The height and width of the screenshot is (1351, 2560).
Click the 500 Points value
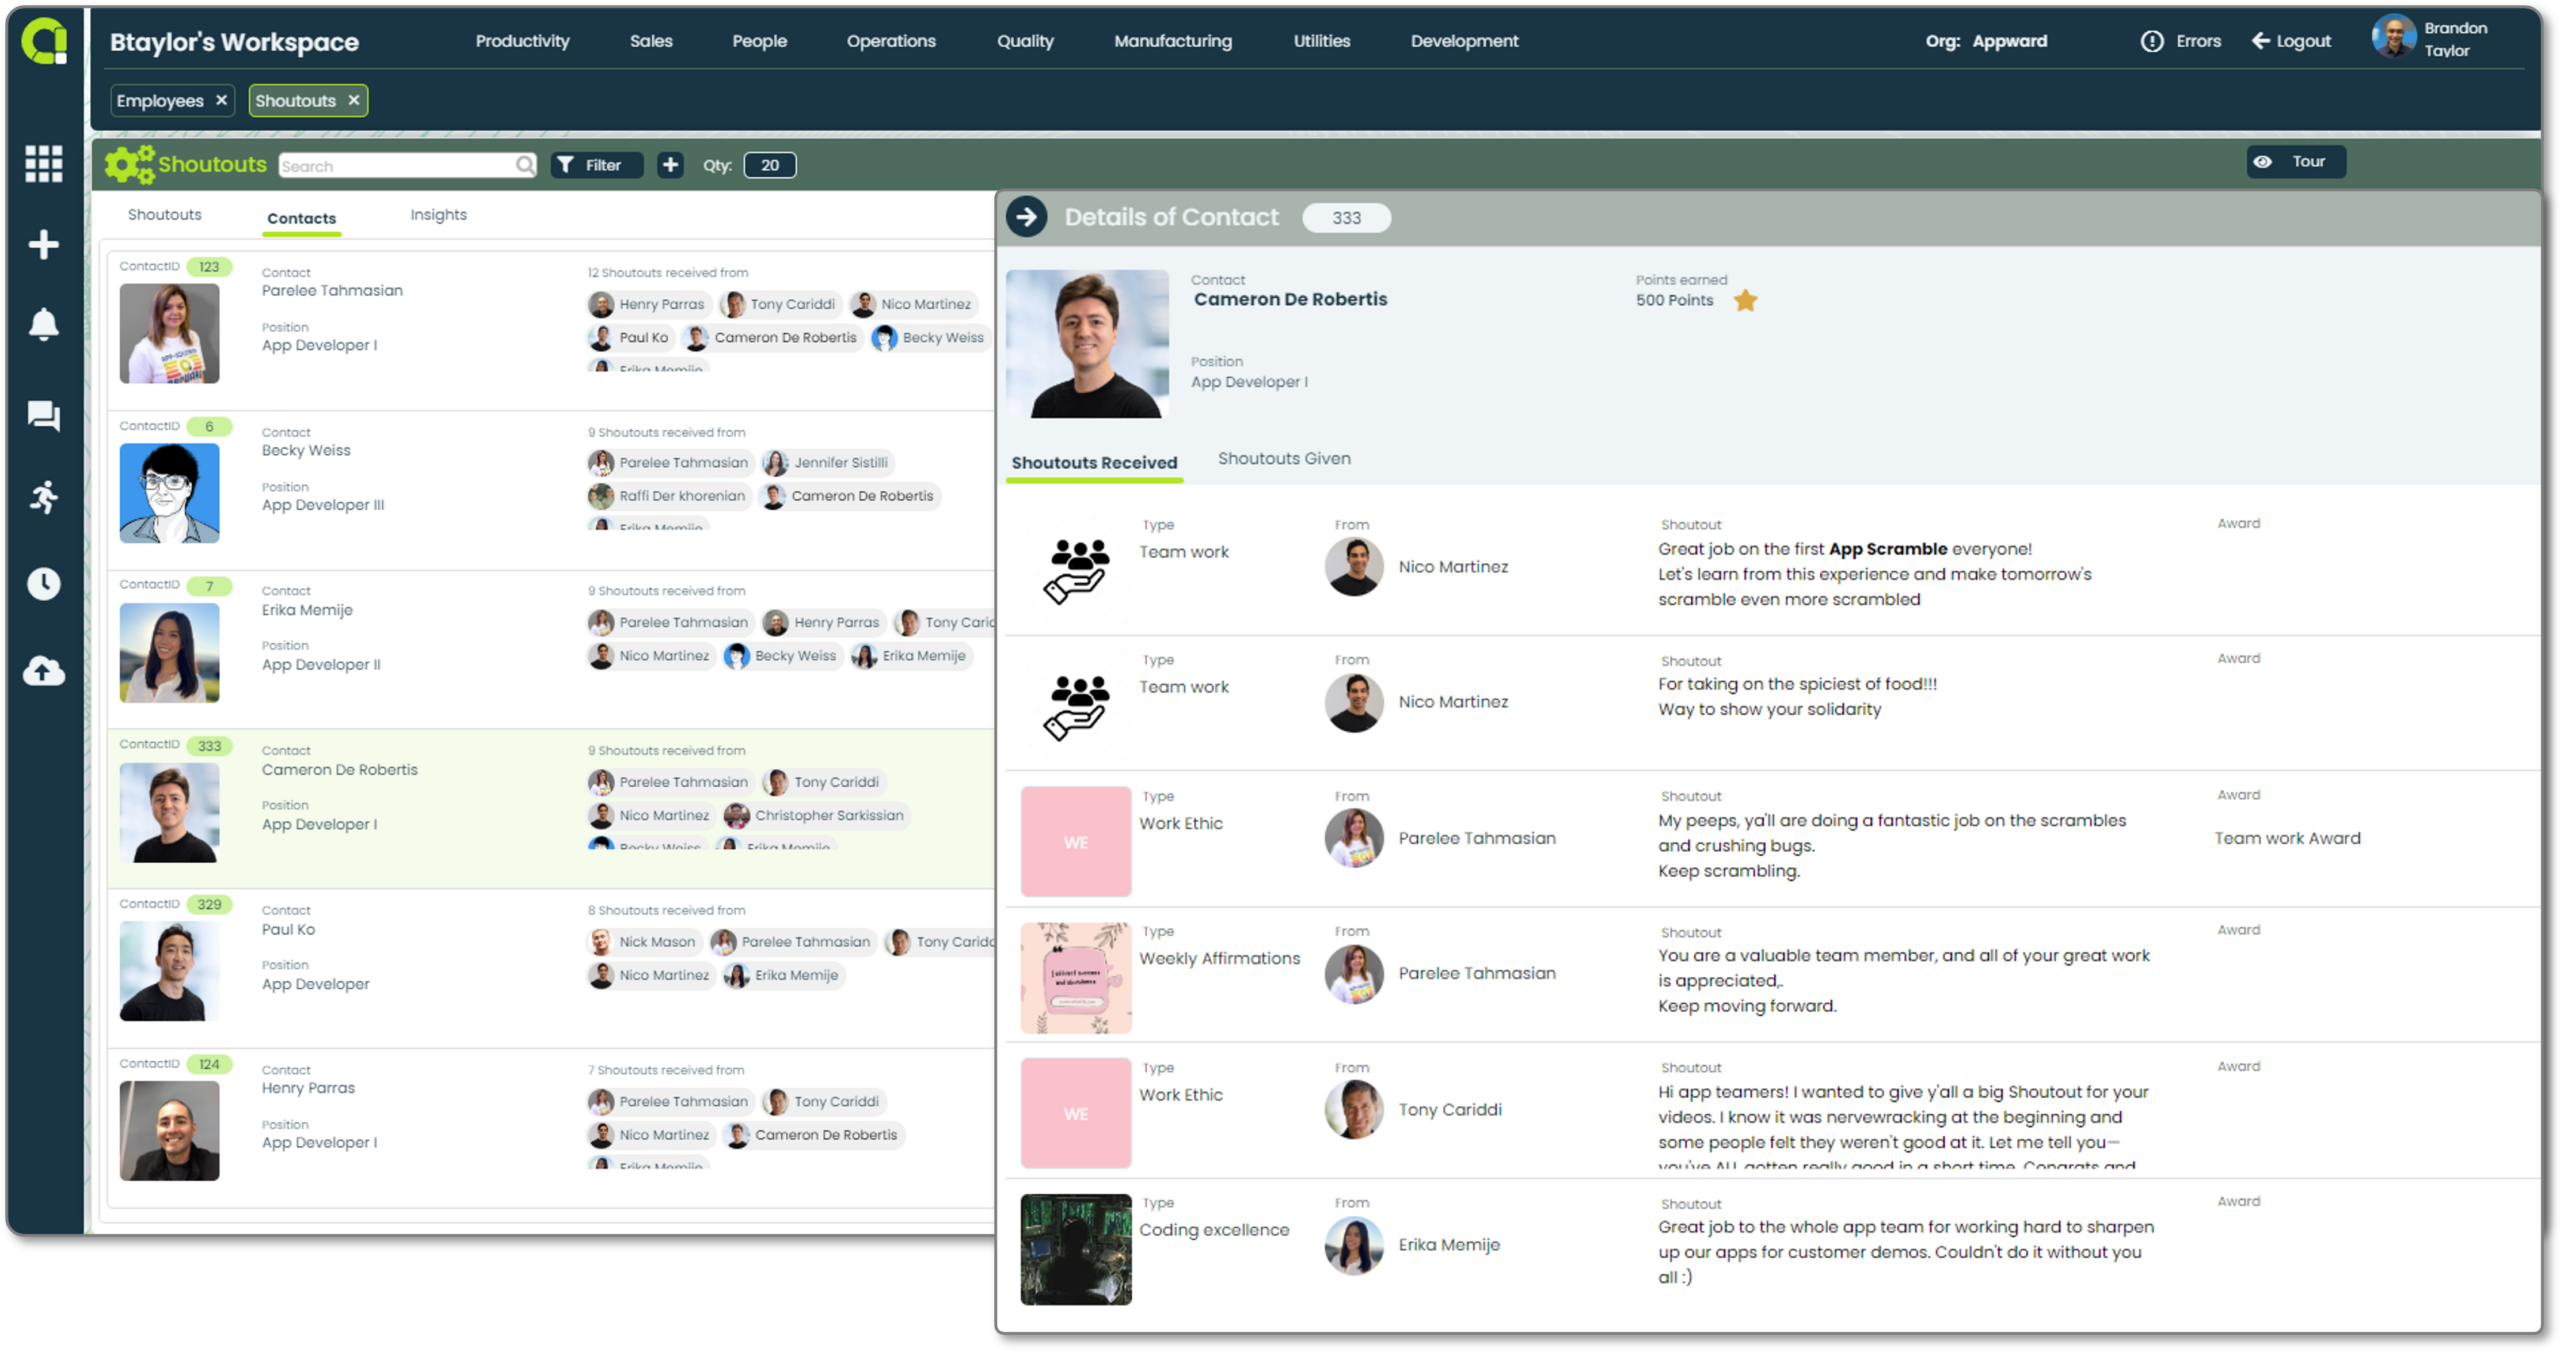click(x=1674, y=300)
